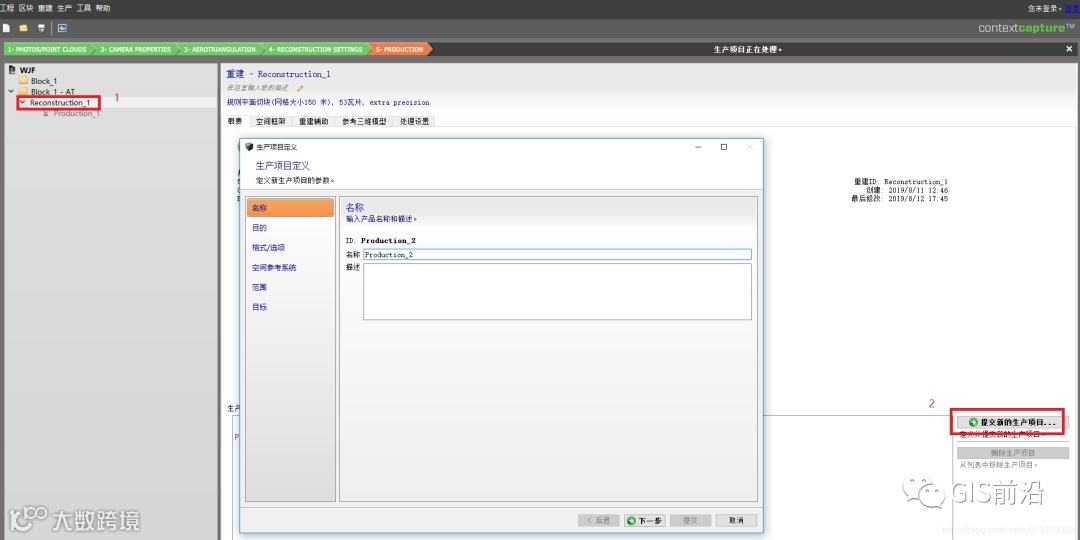Click the 取消 cancel button
This screenshot has width=1080, height=540.
tap(736, 521)
